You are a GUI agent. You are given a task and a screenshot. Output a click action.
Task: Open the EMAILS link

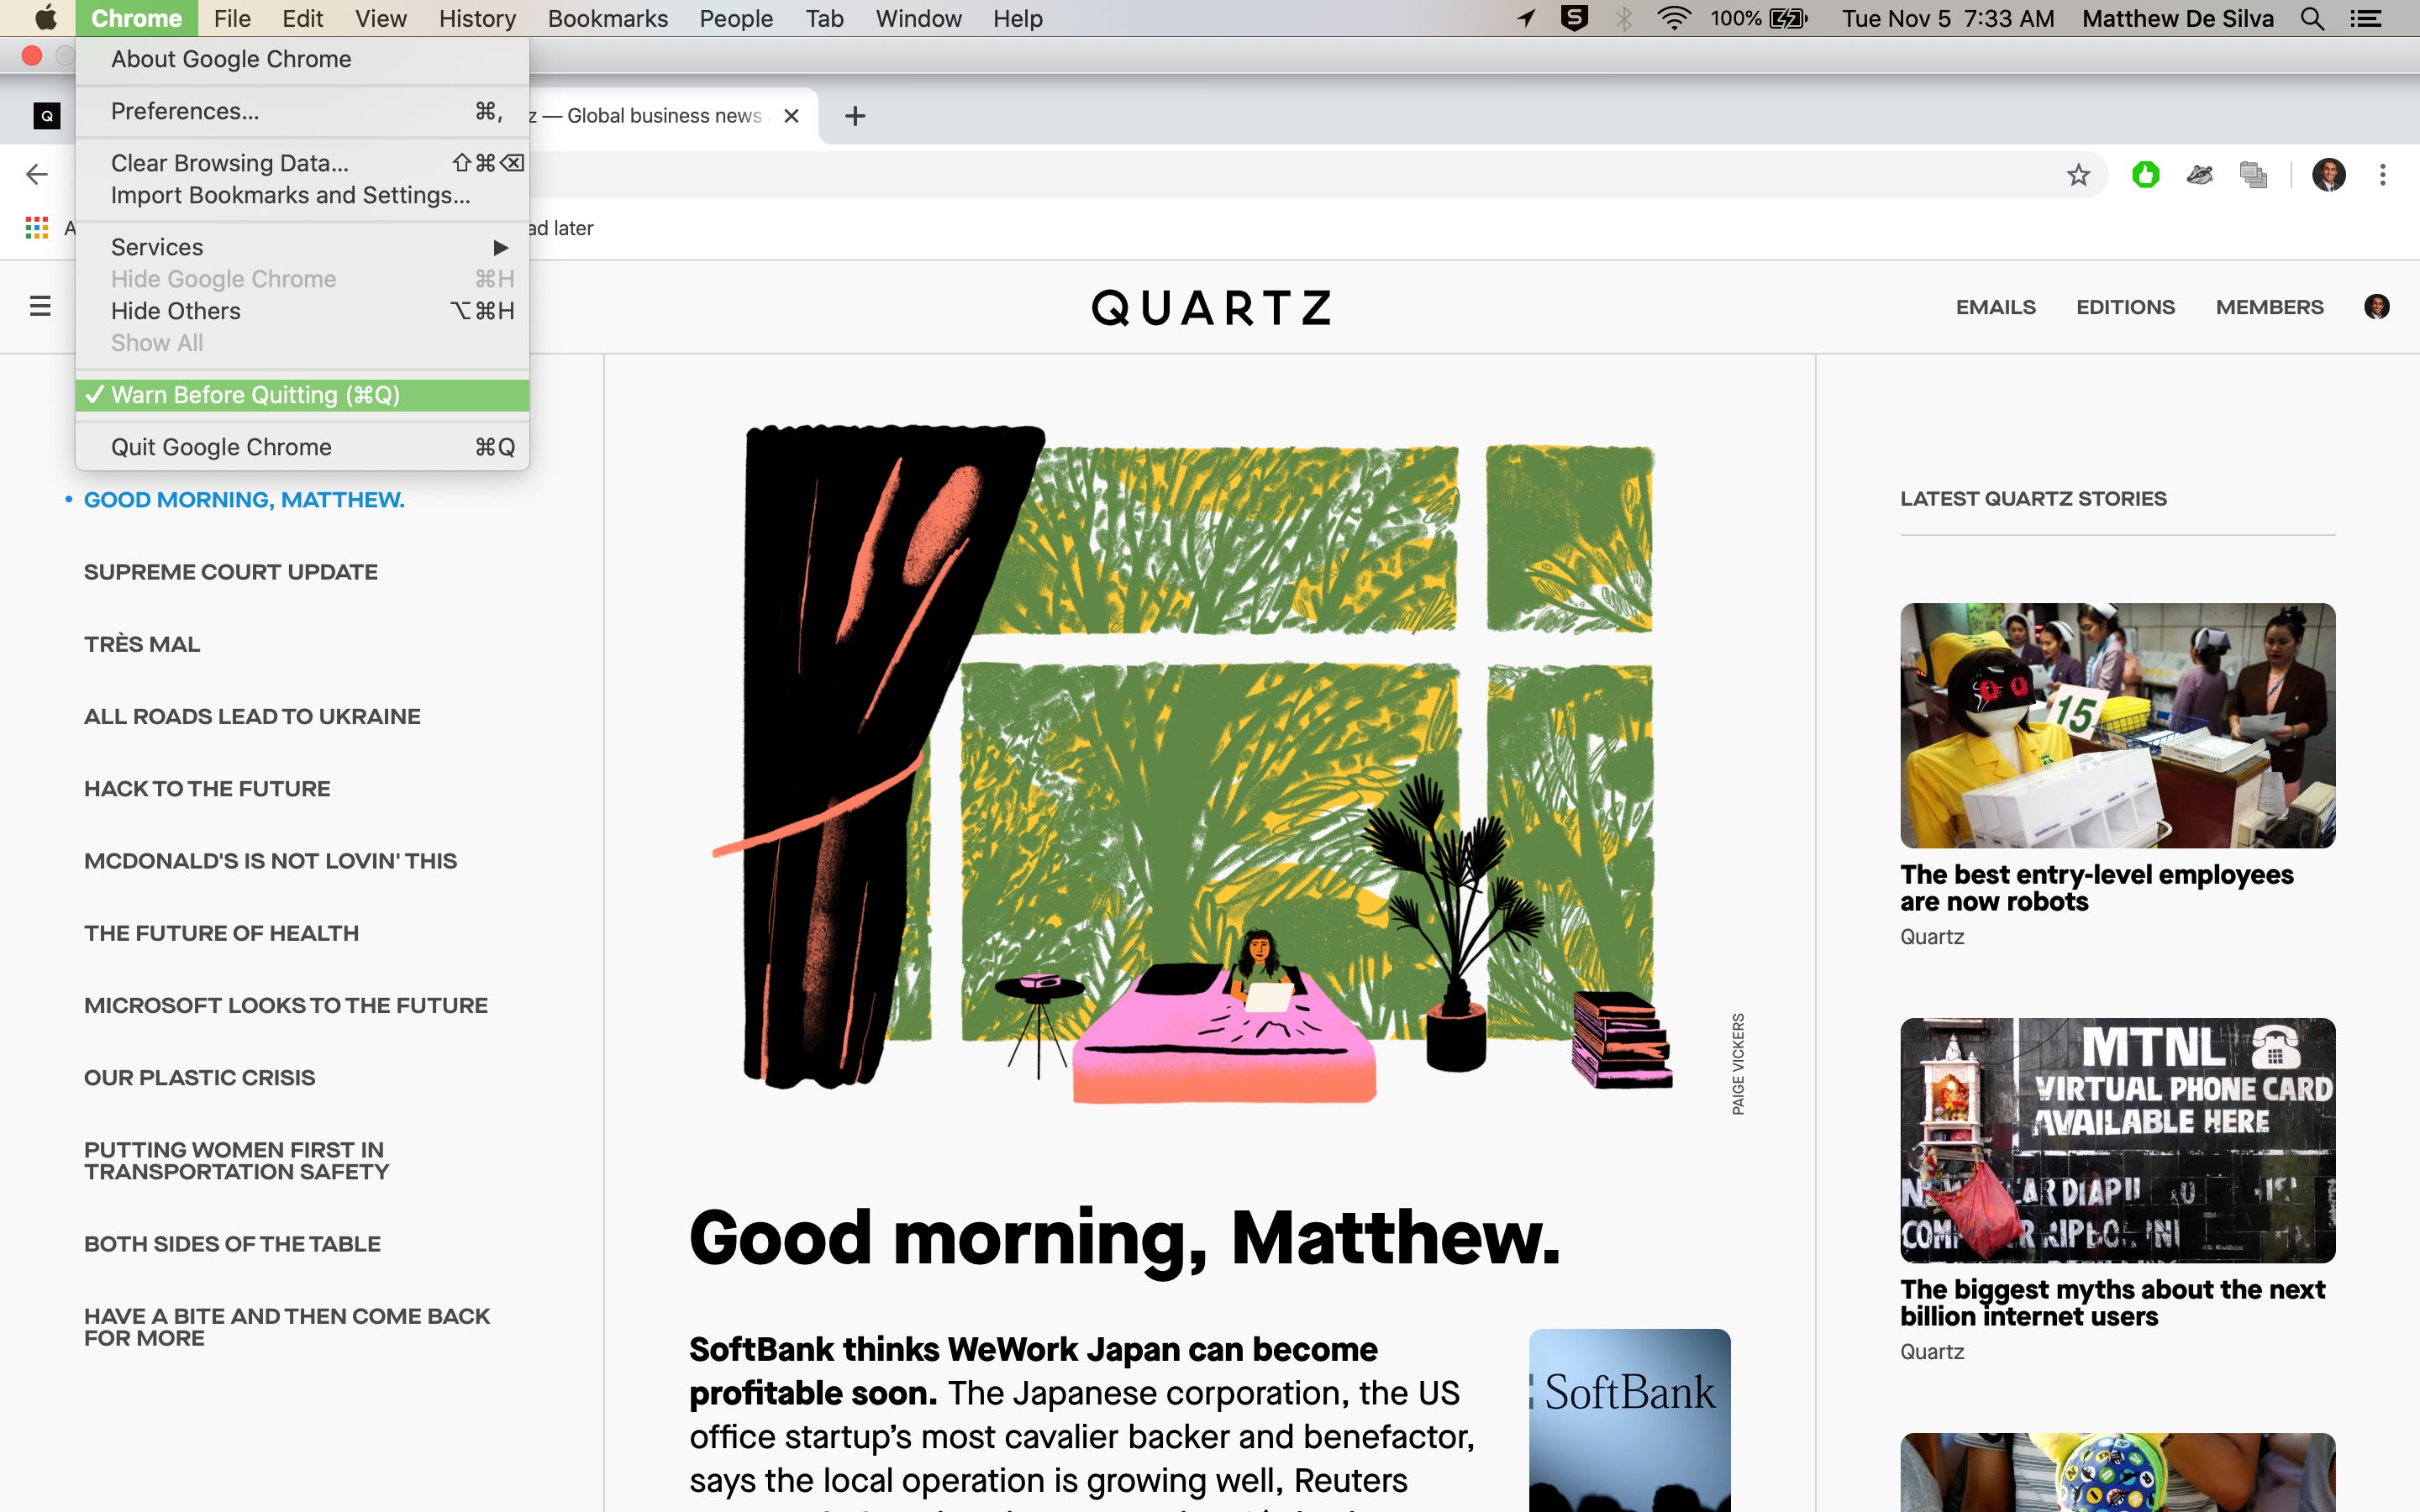1995,307
